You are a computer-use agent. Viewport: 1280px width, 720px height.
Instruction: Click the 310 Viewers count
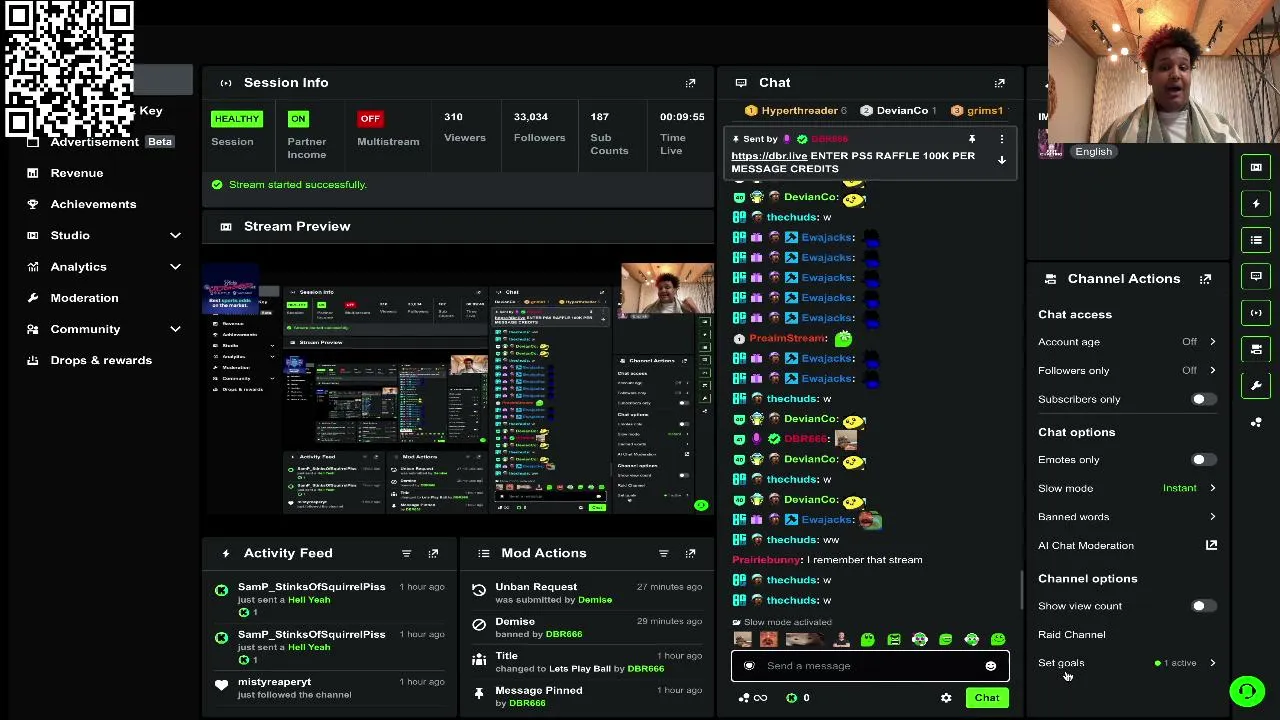pyautogui.click(x=453, y=117)
